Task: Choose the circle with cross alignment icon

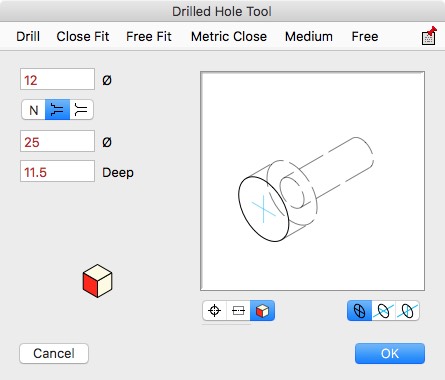Action: [359, 311]
